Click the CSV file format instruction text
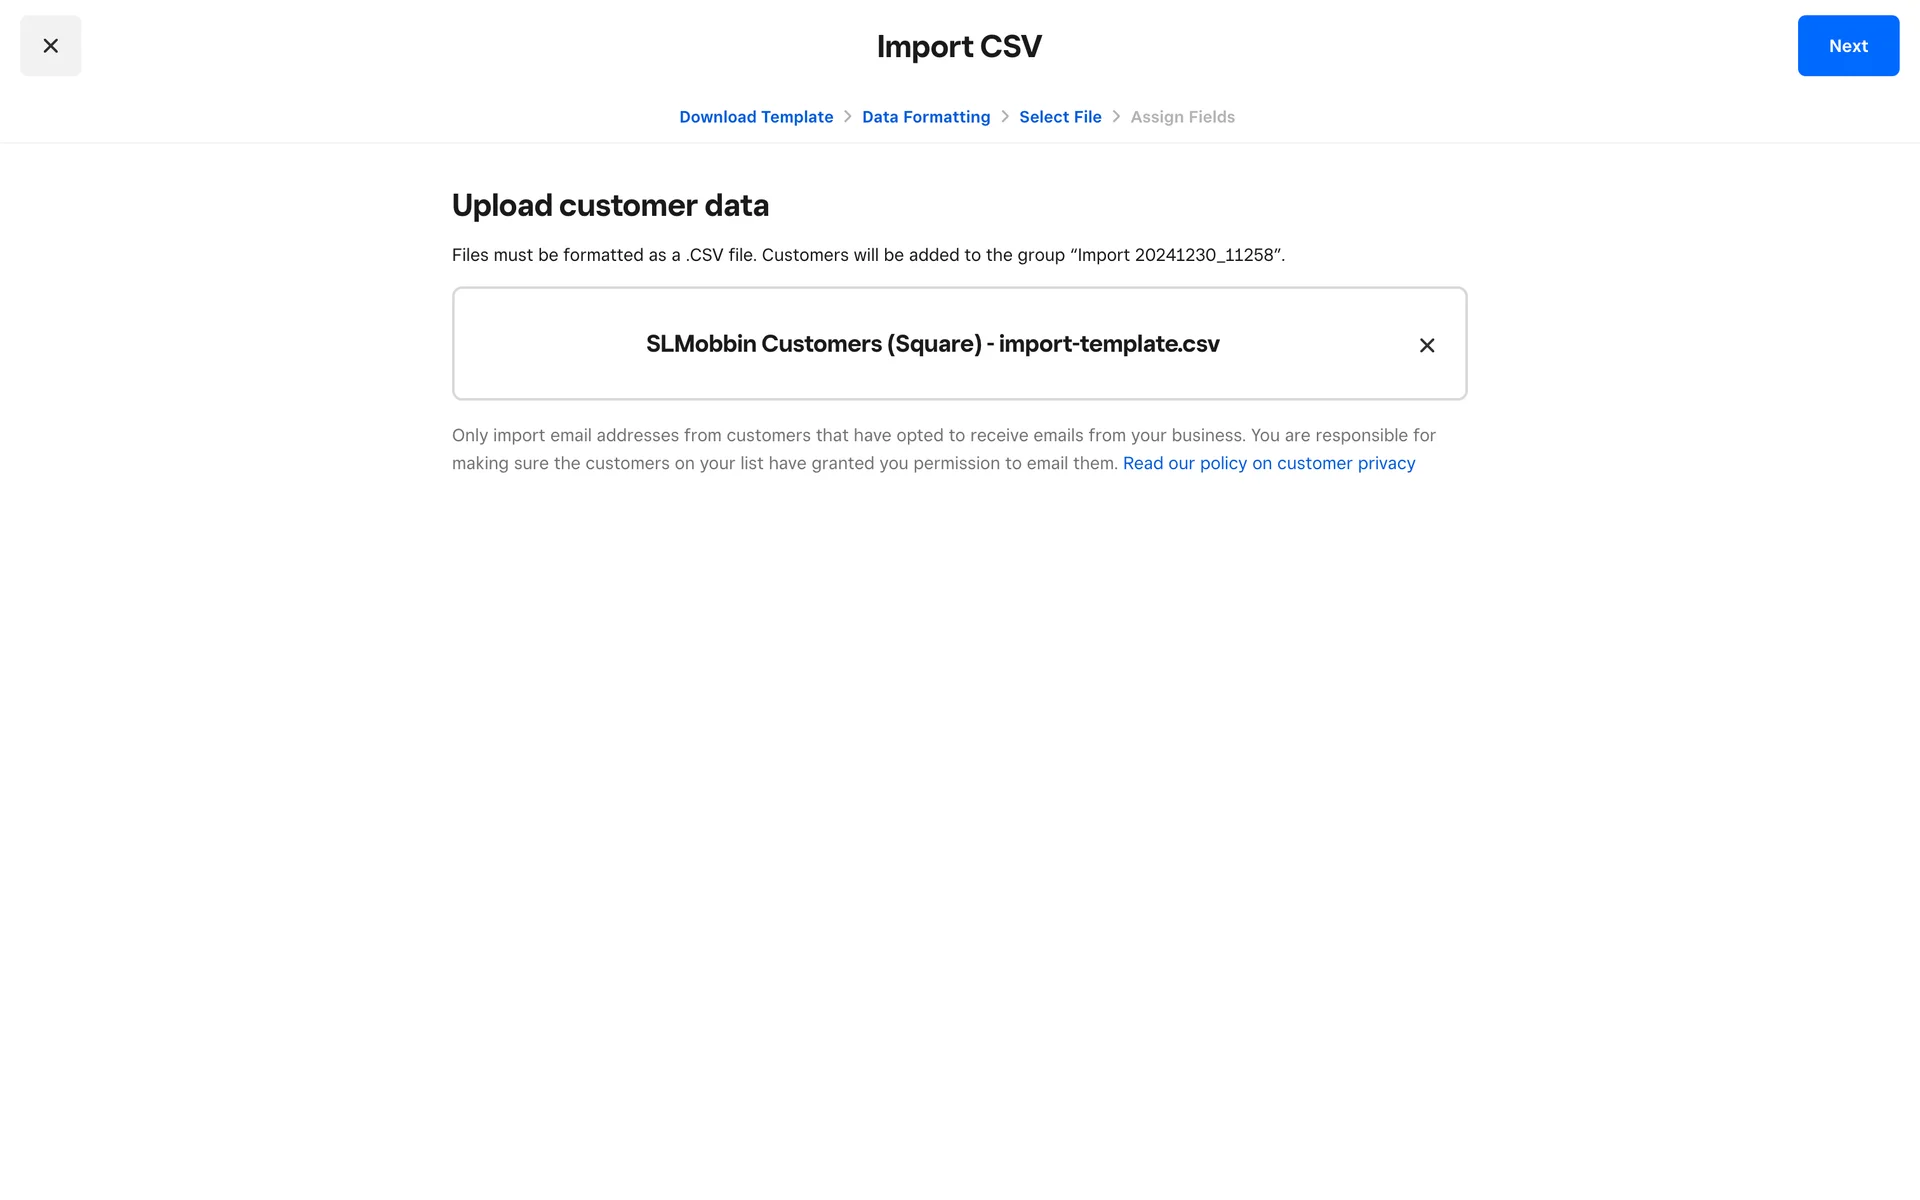1920x1200 pixels. tap(868, 255)
